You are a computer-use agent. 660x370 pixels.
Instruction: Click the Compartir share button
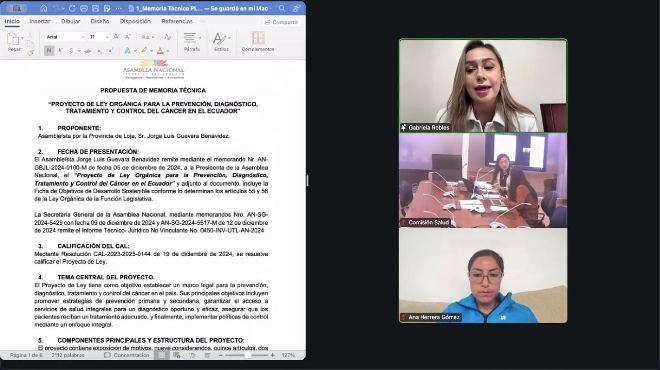pyautogui.click(x=281, y=22)
